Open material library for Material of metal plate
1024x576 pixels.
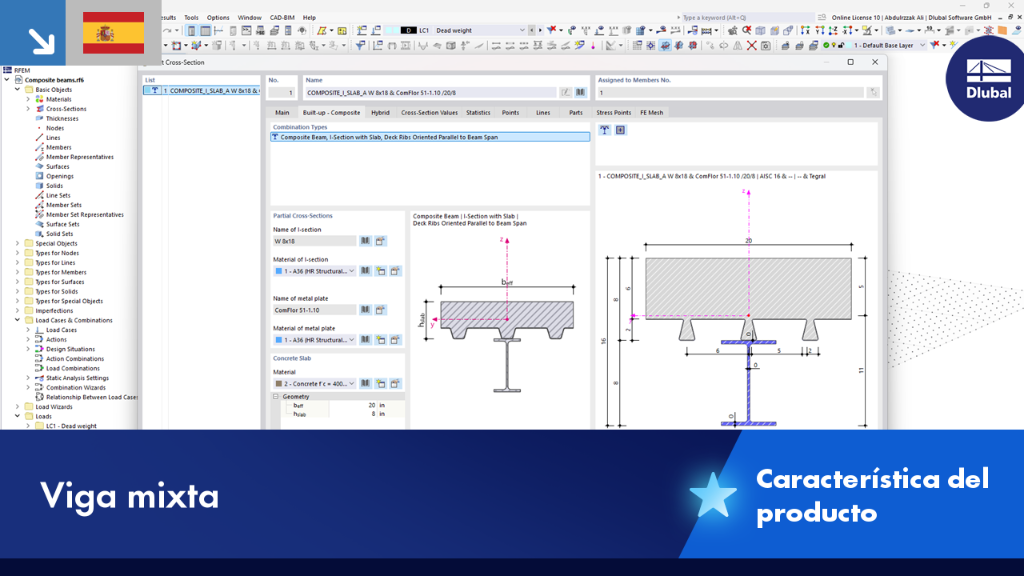pos(366,340)
